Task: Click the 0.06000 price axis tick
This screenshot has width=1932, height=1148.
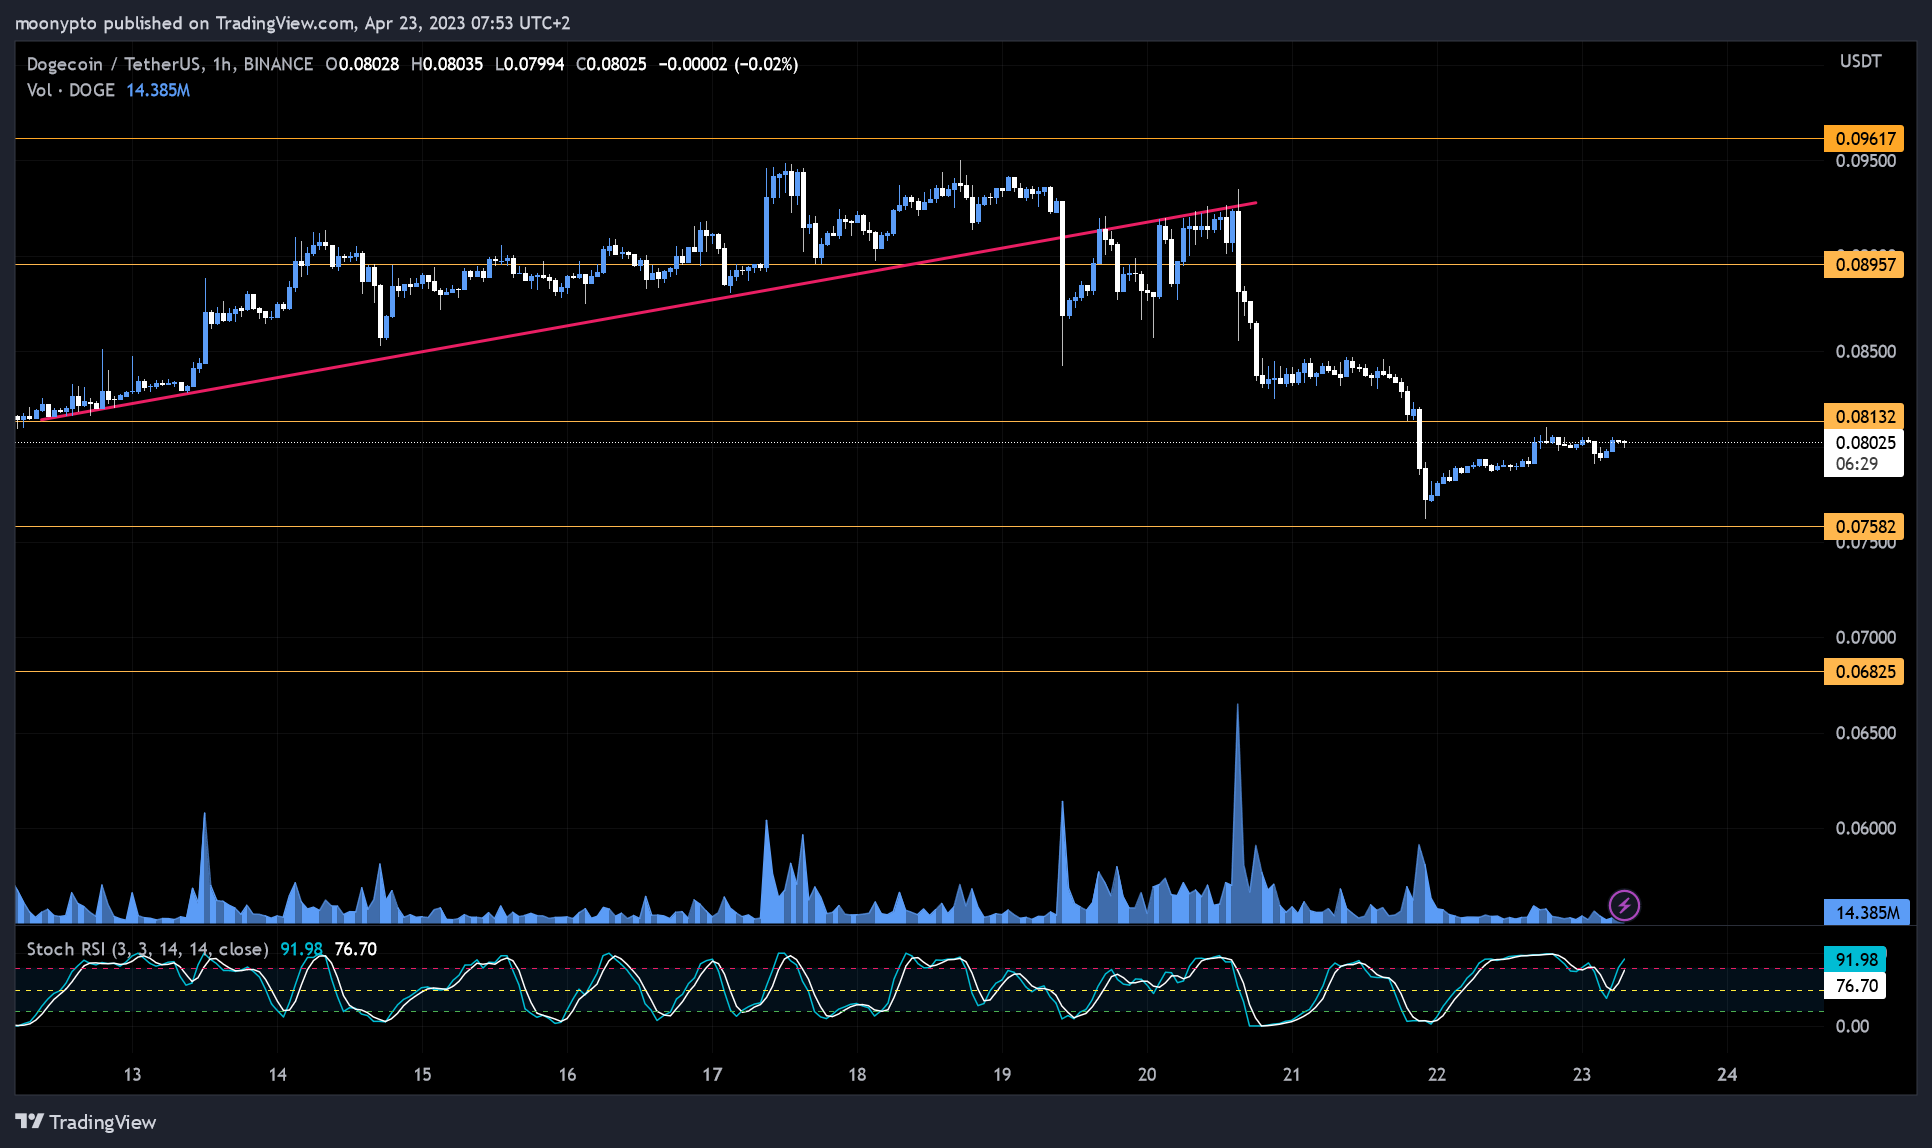Action: (x=1866, y=828)
